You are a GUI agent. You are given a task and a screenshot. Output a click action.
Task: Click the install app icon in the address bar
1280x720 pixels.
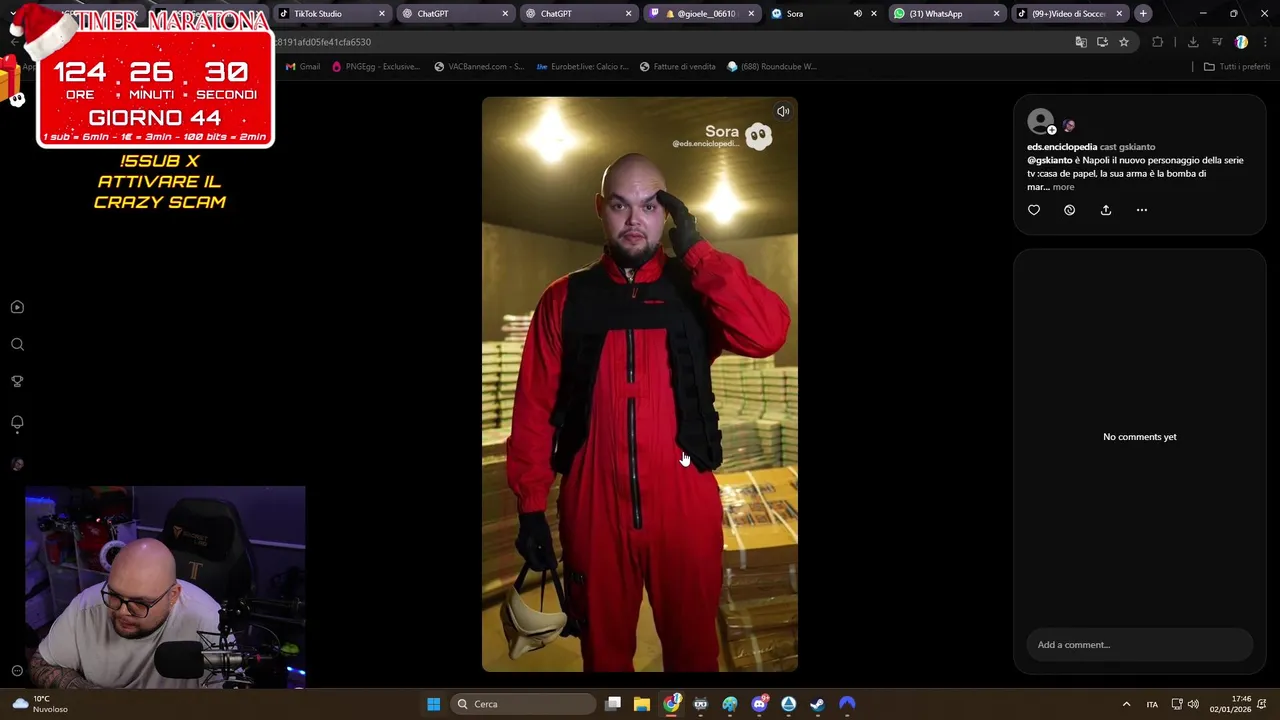point(1102,42)
